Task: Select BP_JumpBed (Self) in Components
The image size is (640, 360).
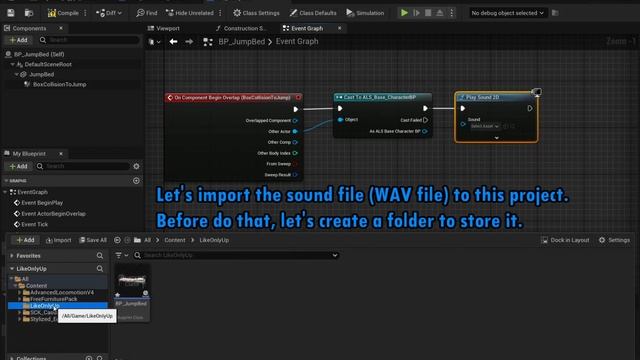Action: point(39,54)
